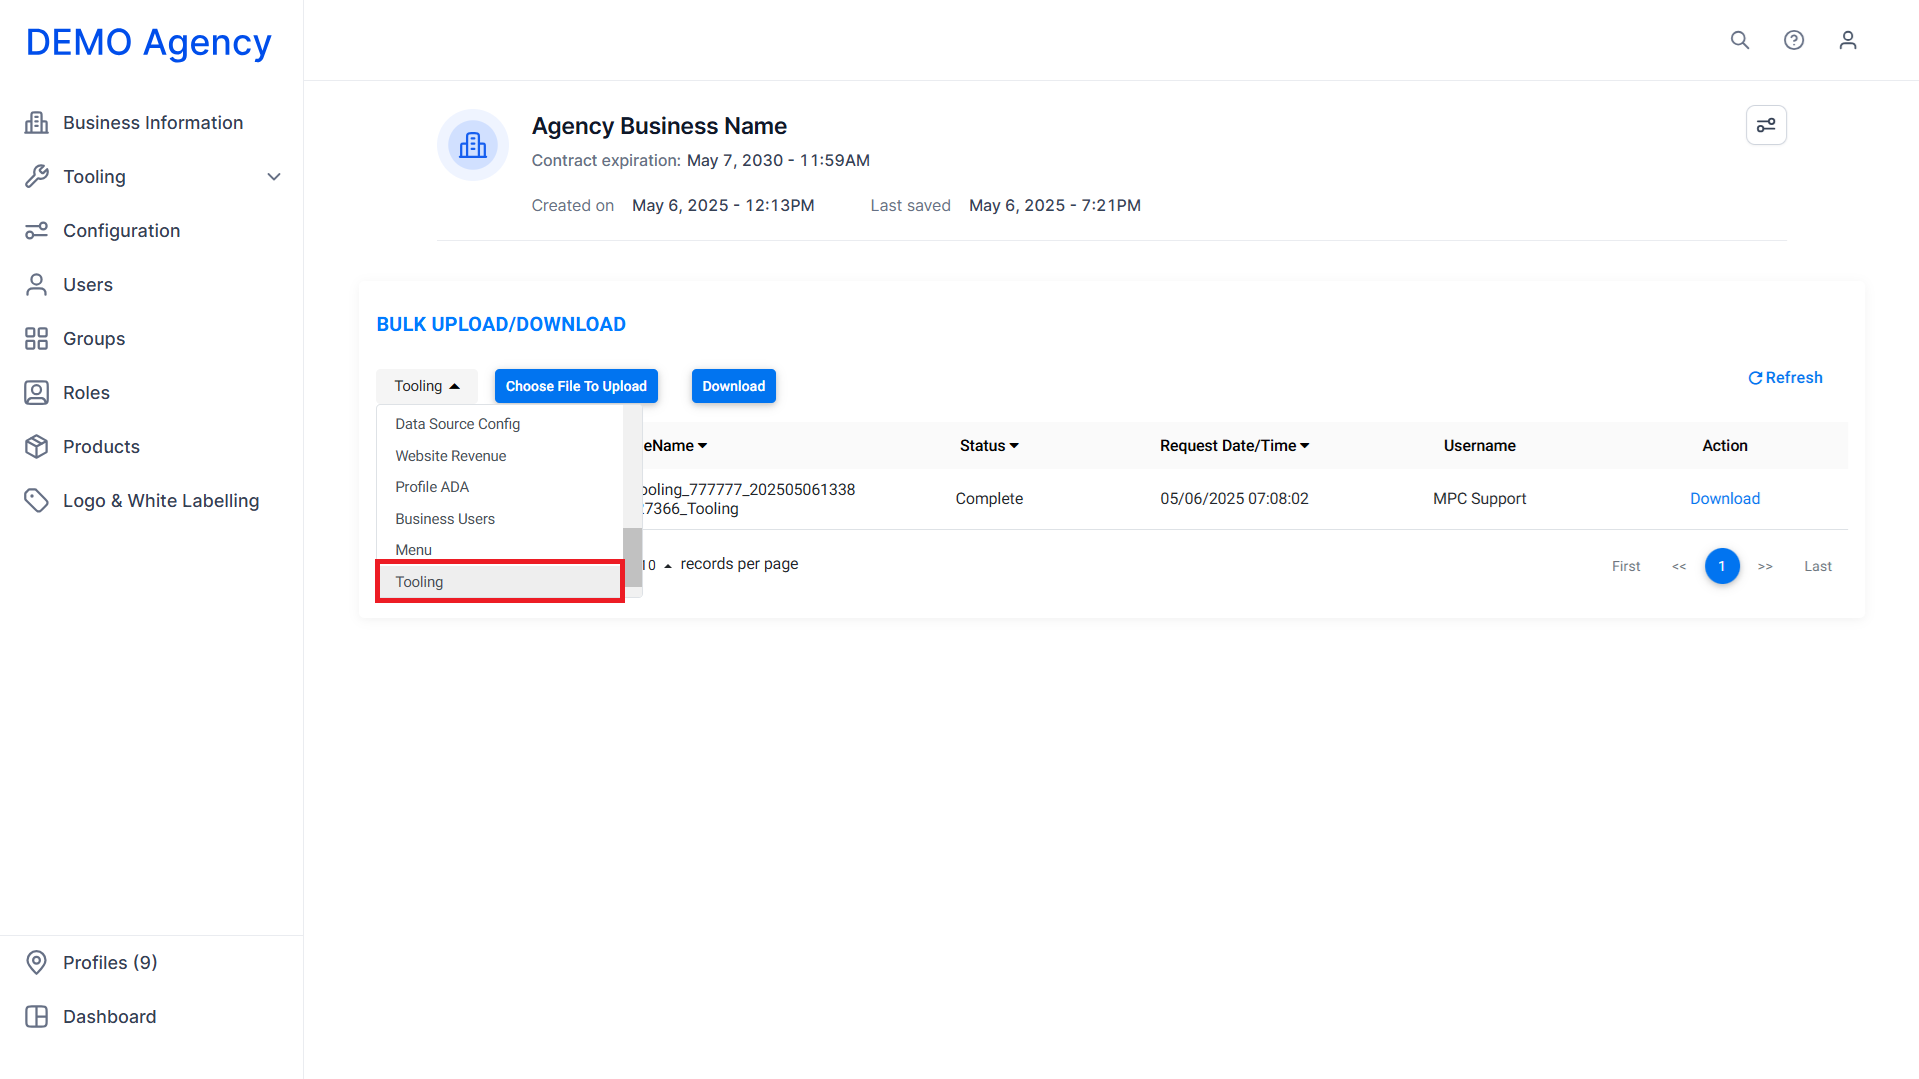Click the Business Information building icon
Screen dimensions: 1919x1079
[x=37, y=122]
